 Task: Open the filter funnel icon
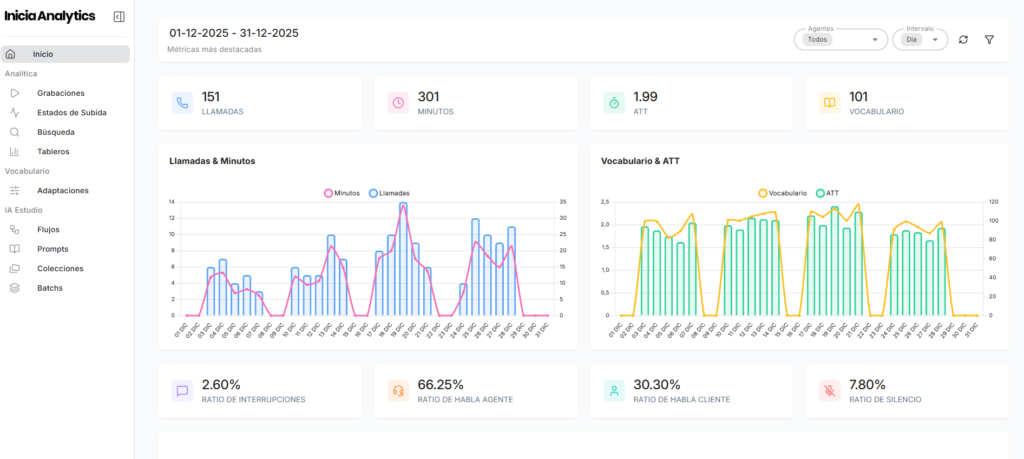pyautogui.click(x=989, y=40)
